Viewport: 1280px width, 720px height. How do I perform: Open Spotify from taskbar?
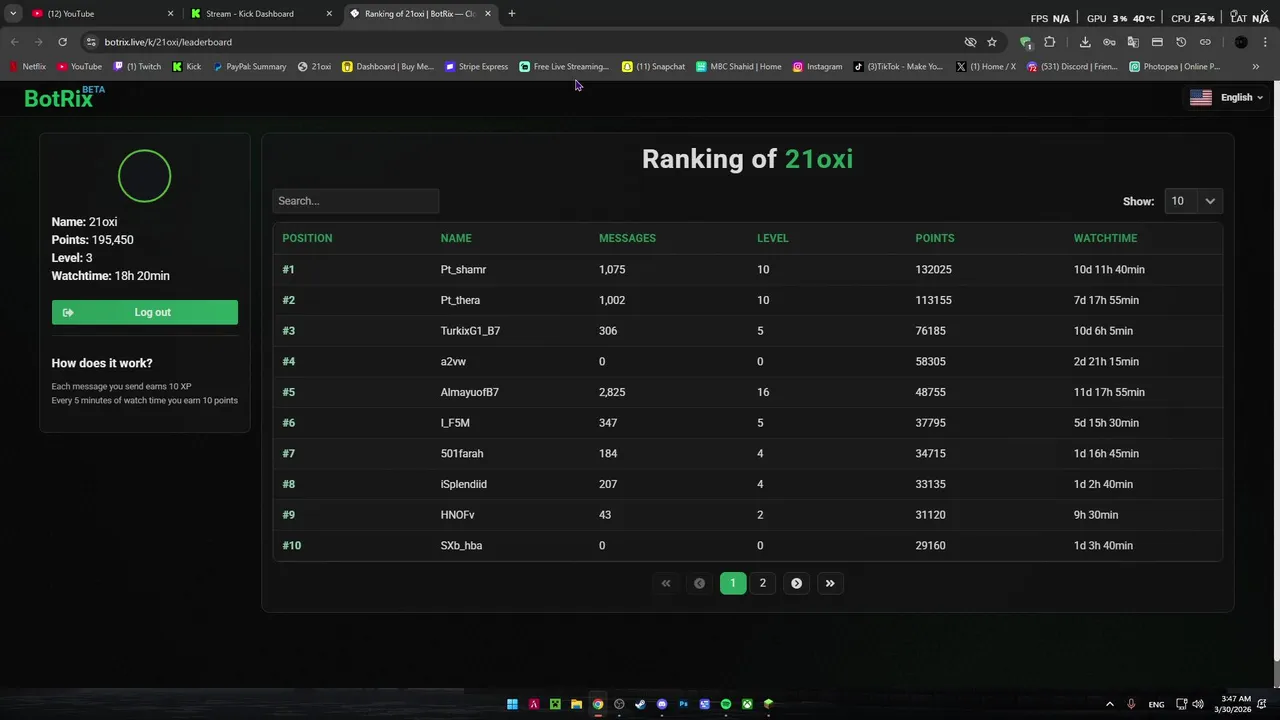click(x=726, y=704)
